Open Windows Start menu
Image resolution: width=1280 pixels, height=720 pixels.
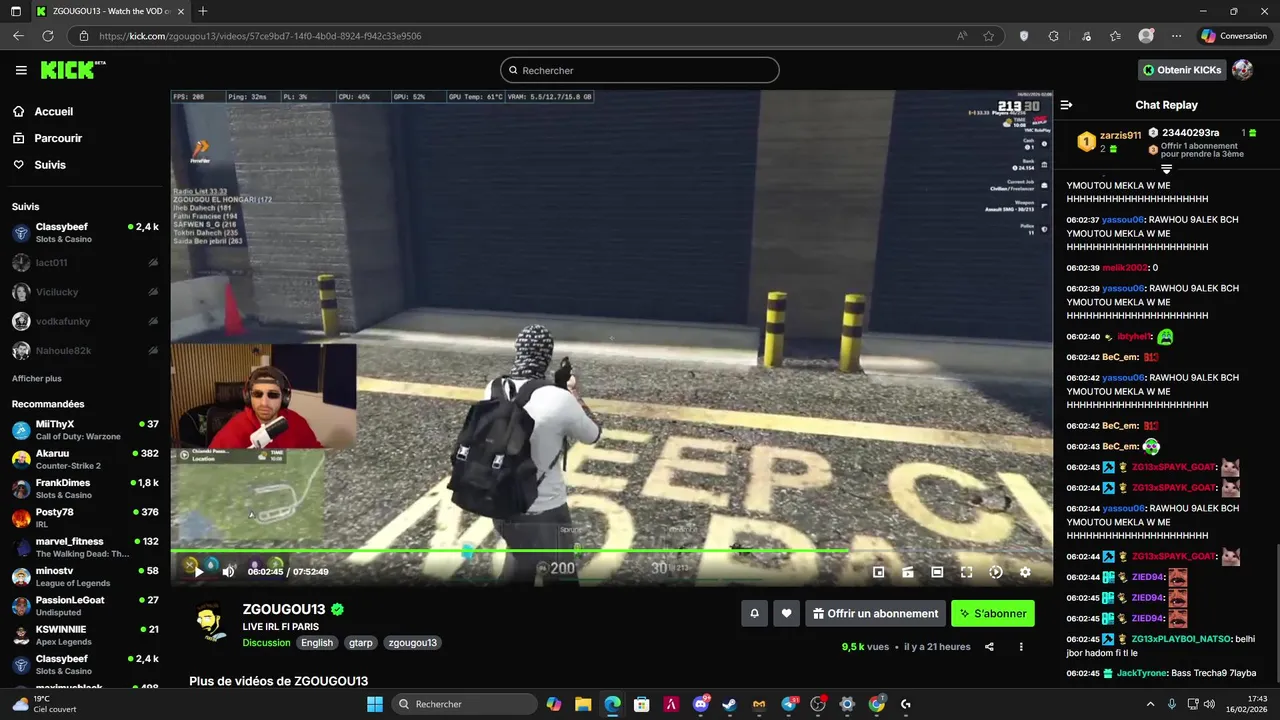coord(374,704)
